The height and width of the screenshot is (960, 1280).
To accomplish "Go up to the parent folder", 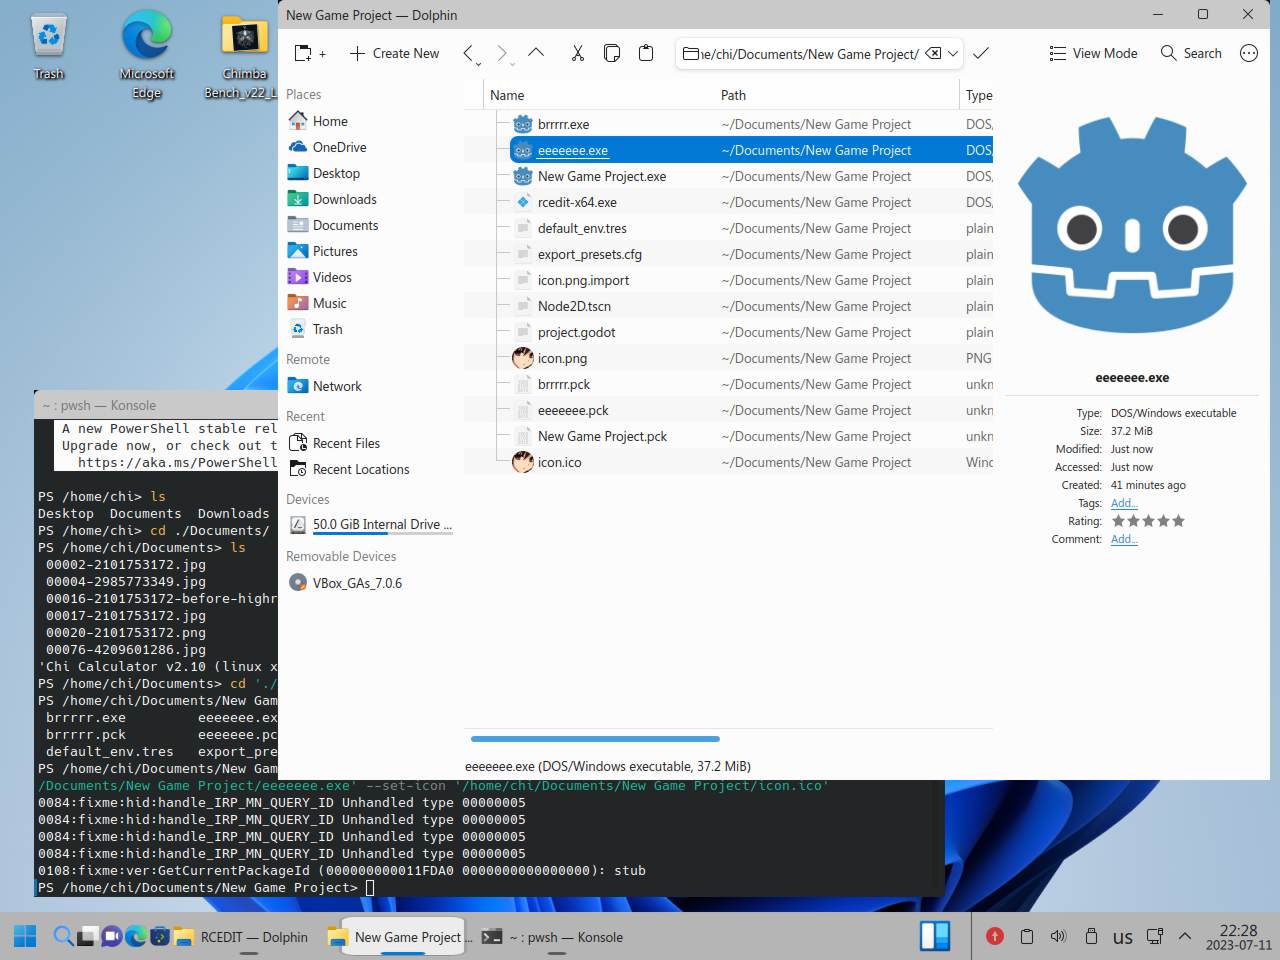I will [536, 54].
